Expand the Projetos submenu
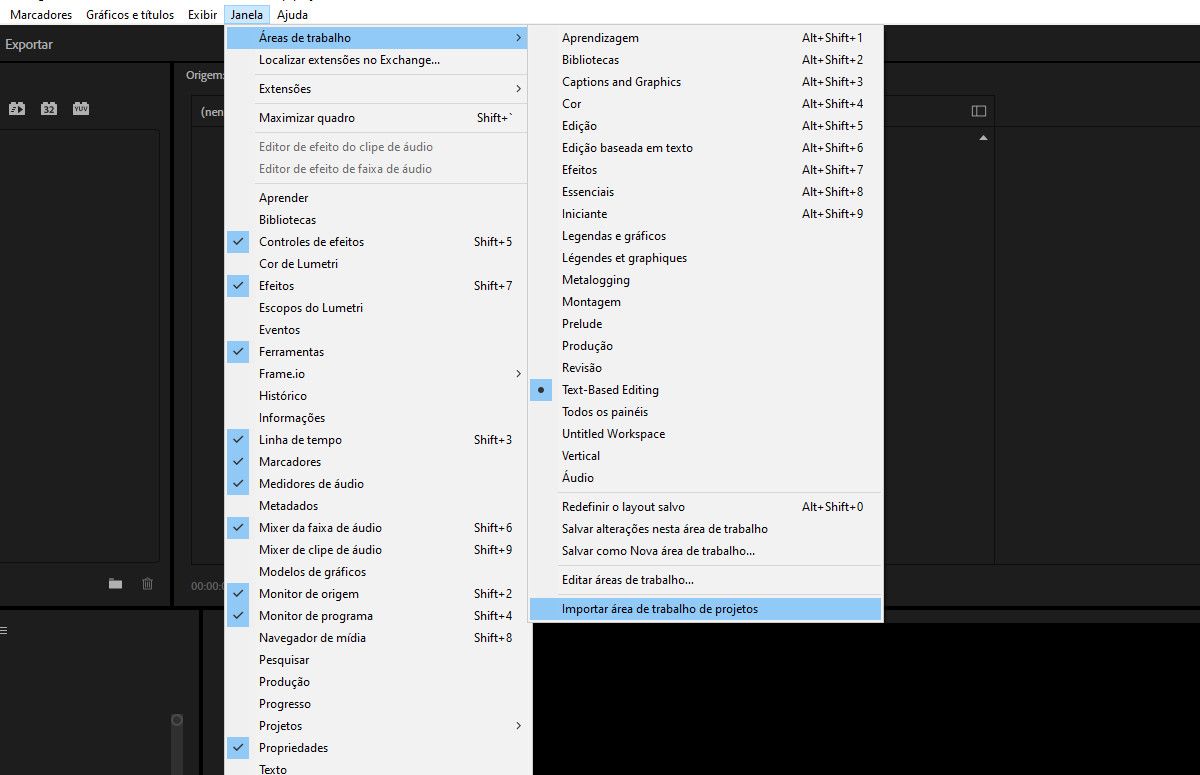Screen dimensions: 1200x775 (x=376, y=726)
